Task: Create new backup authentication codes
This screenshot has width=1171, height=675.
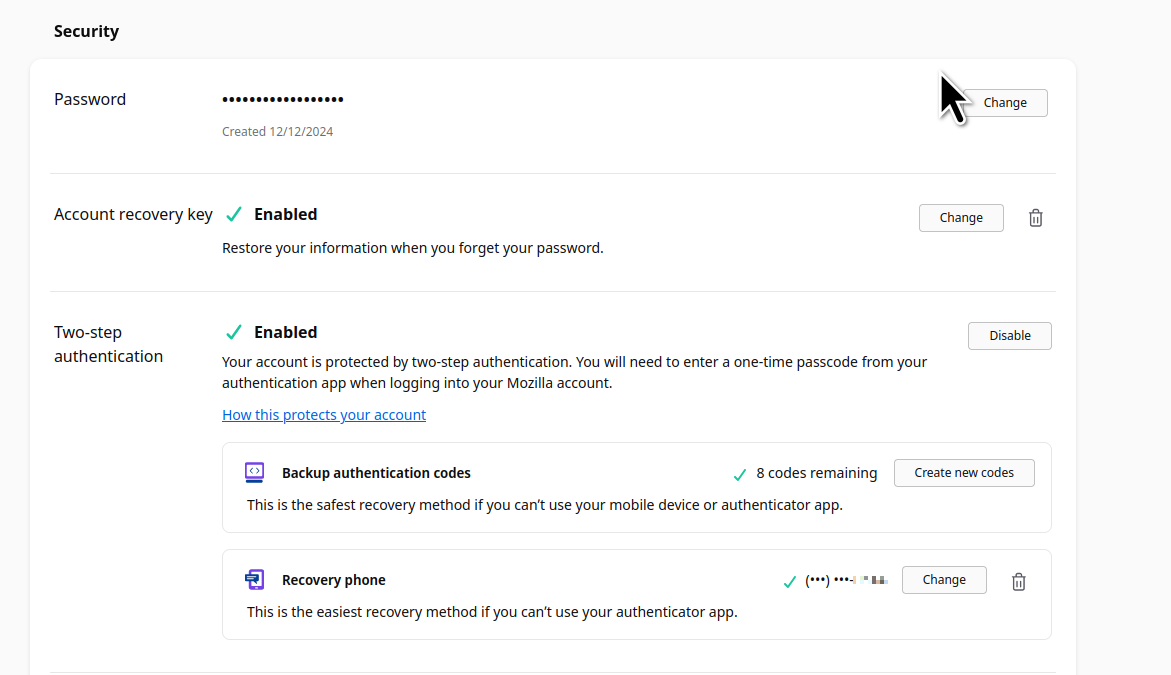Action: (x=963, y=473)
